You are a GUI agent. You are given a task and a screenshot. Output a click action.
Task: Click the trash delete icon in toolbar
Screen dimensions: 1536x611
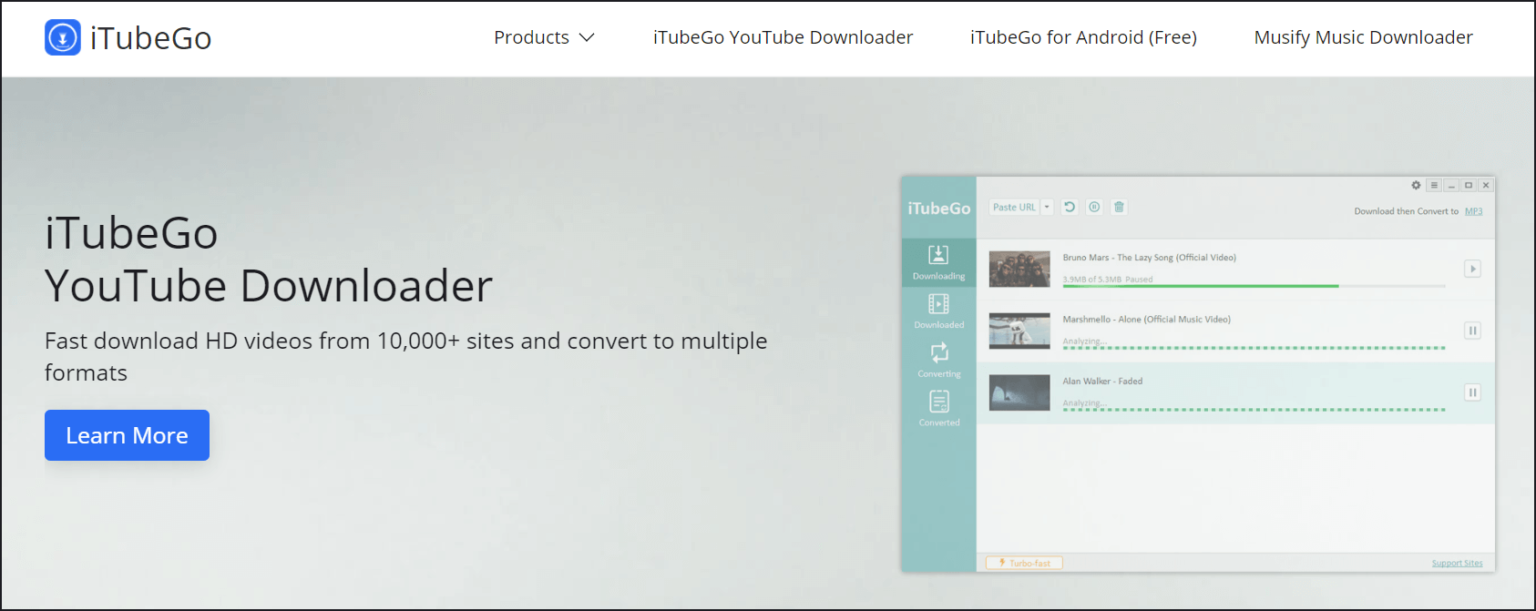pyautogui.click(x=1119, y=207)
